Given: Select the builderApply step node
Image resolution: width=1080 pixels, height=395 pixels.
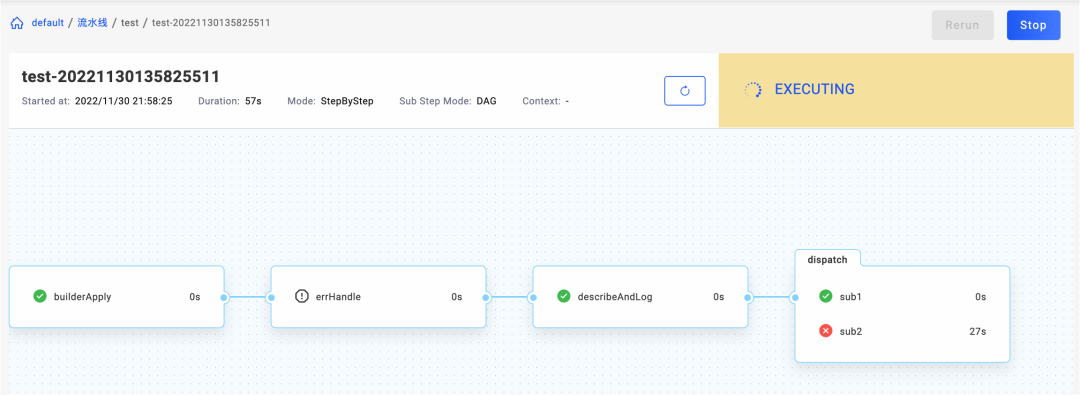Looking at the screenshot, I should tap(116, 296).
